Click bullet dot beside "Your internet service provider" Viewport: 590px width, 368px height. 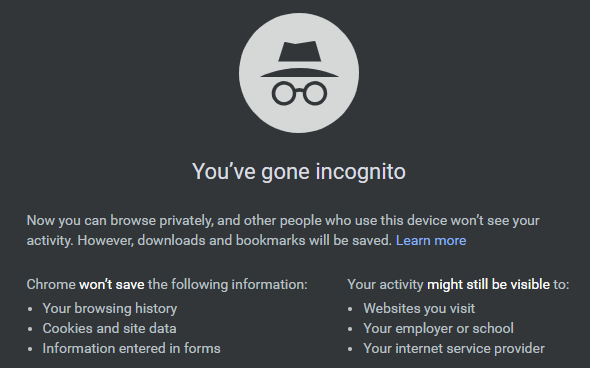350,349
